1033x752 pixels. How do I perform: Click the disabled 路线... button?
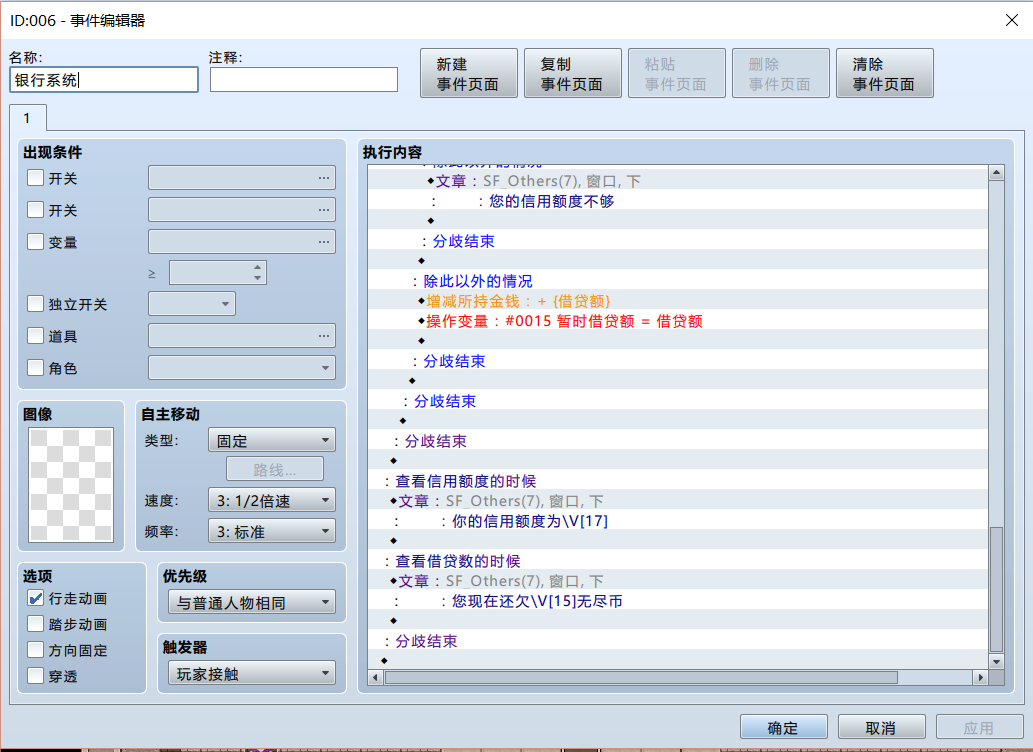(x=275, y=469)
